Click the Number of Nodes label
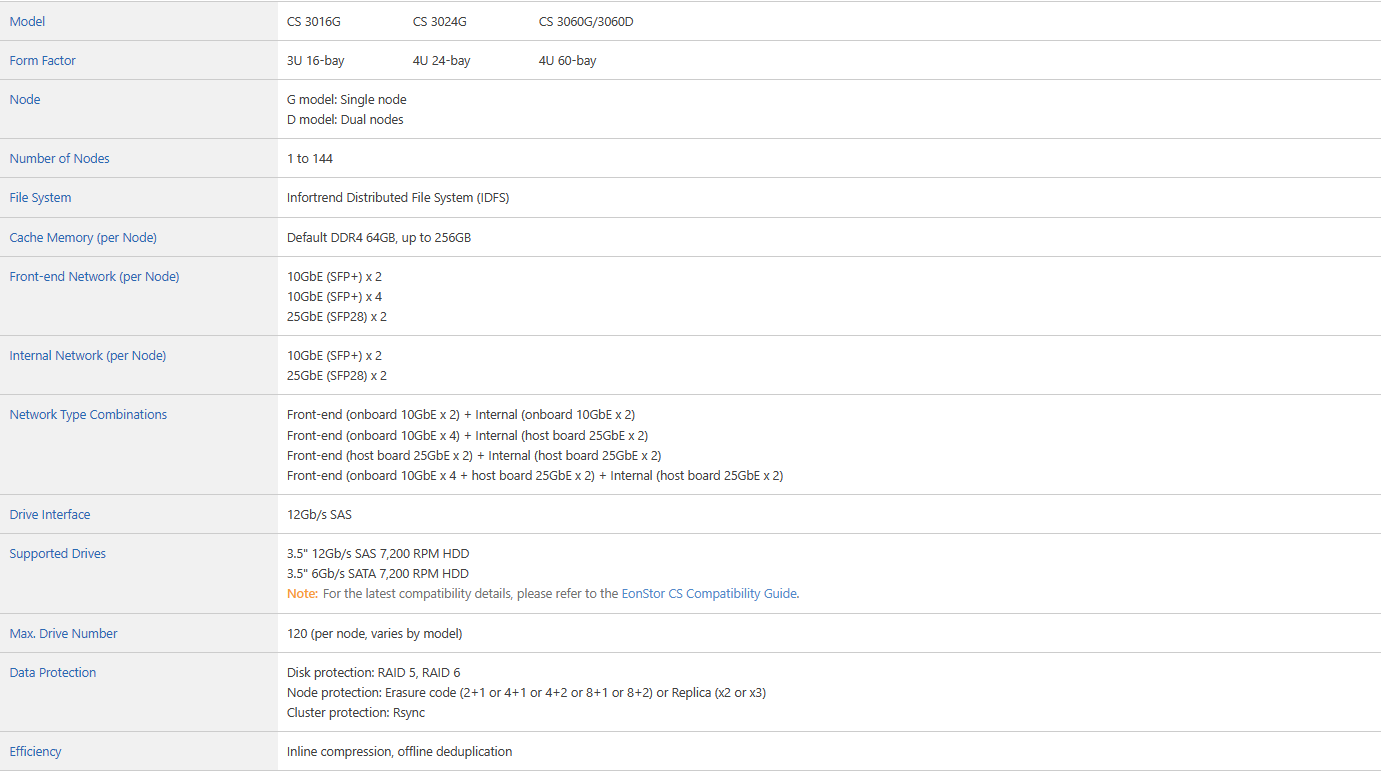 (59, 158)
